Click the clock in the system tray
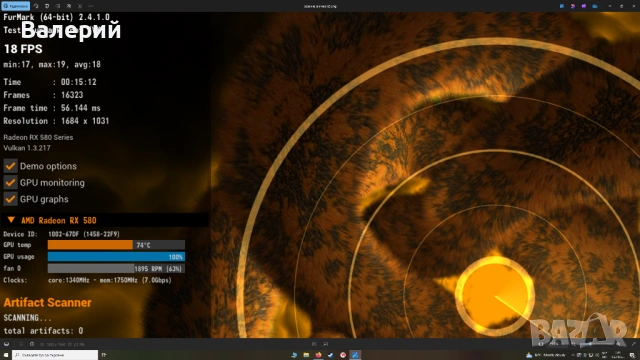This screenshot has height=360, width=640. click(x=618, y=355)
